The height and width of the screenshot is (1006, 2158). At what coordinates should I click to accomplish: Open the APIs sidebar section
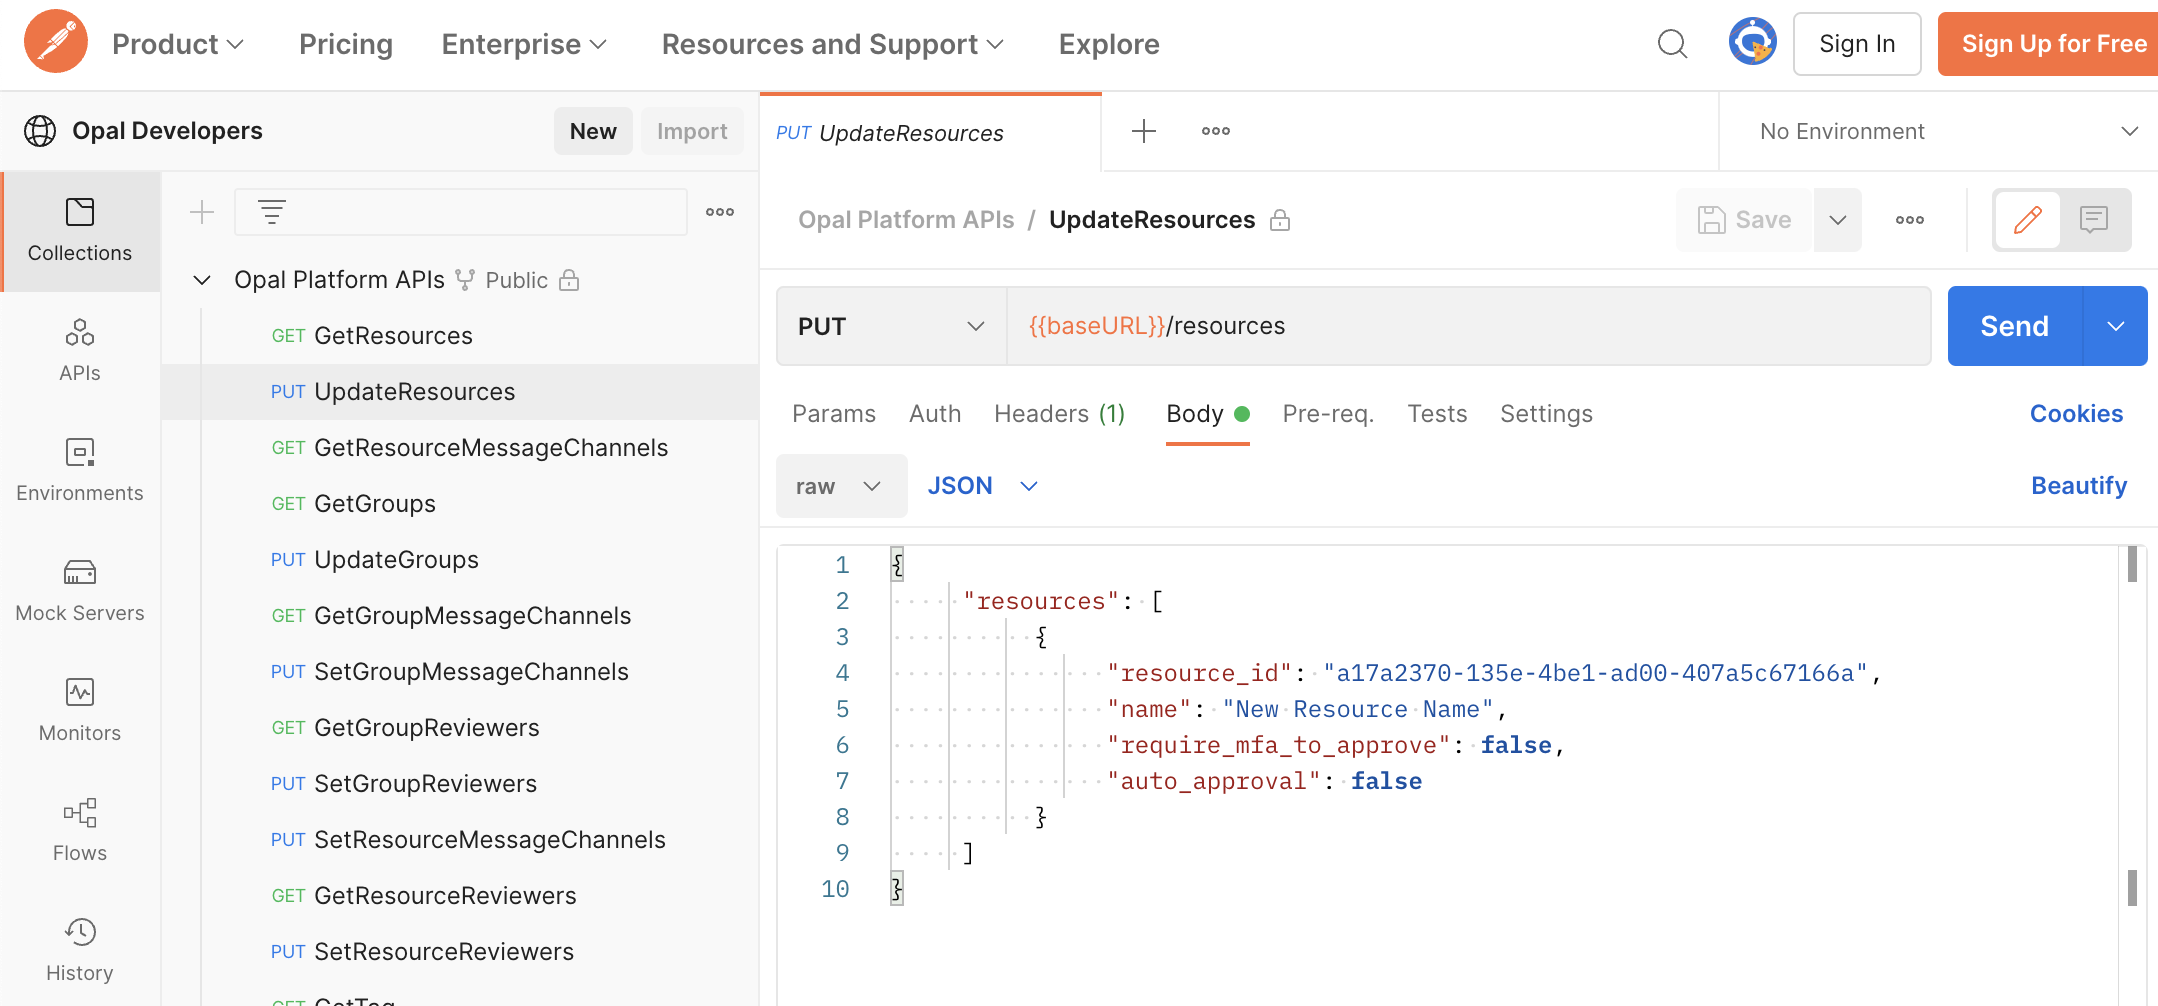[80, 350]
